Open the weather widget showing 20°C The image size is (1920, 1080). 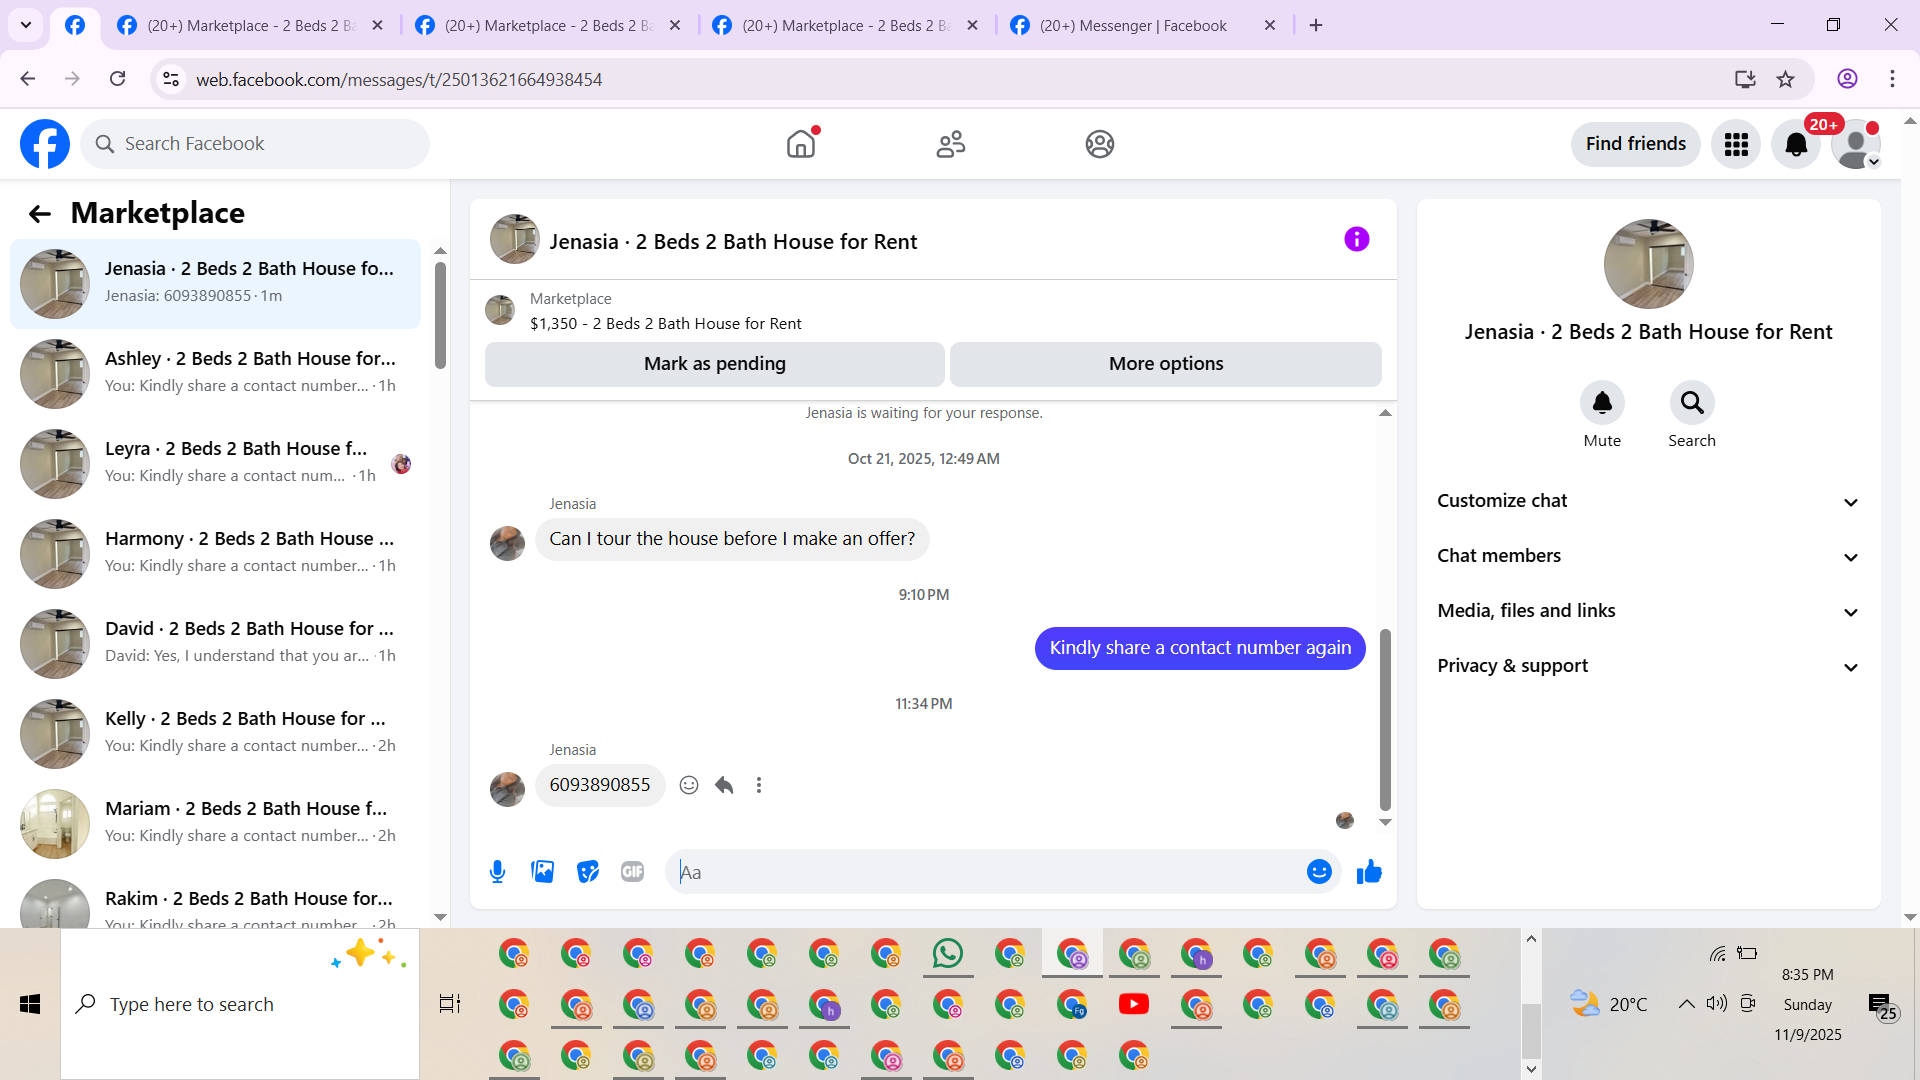tap(1608, 1004)
